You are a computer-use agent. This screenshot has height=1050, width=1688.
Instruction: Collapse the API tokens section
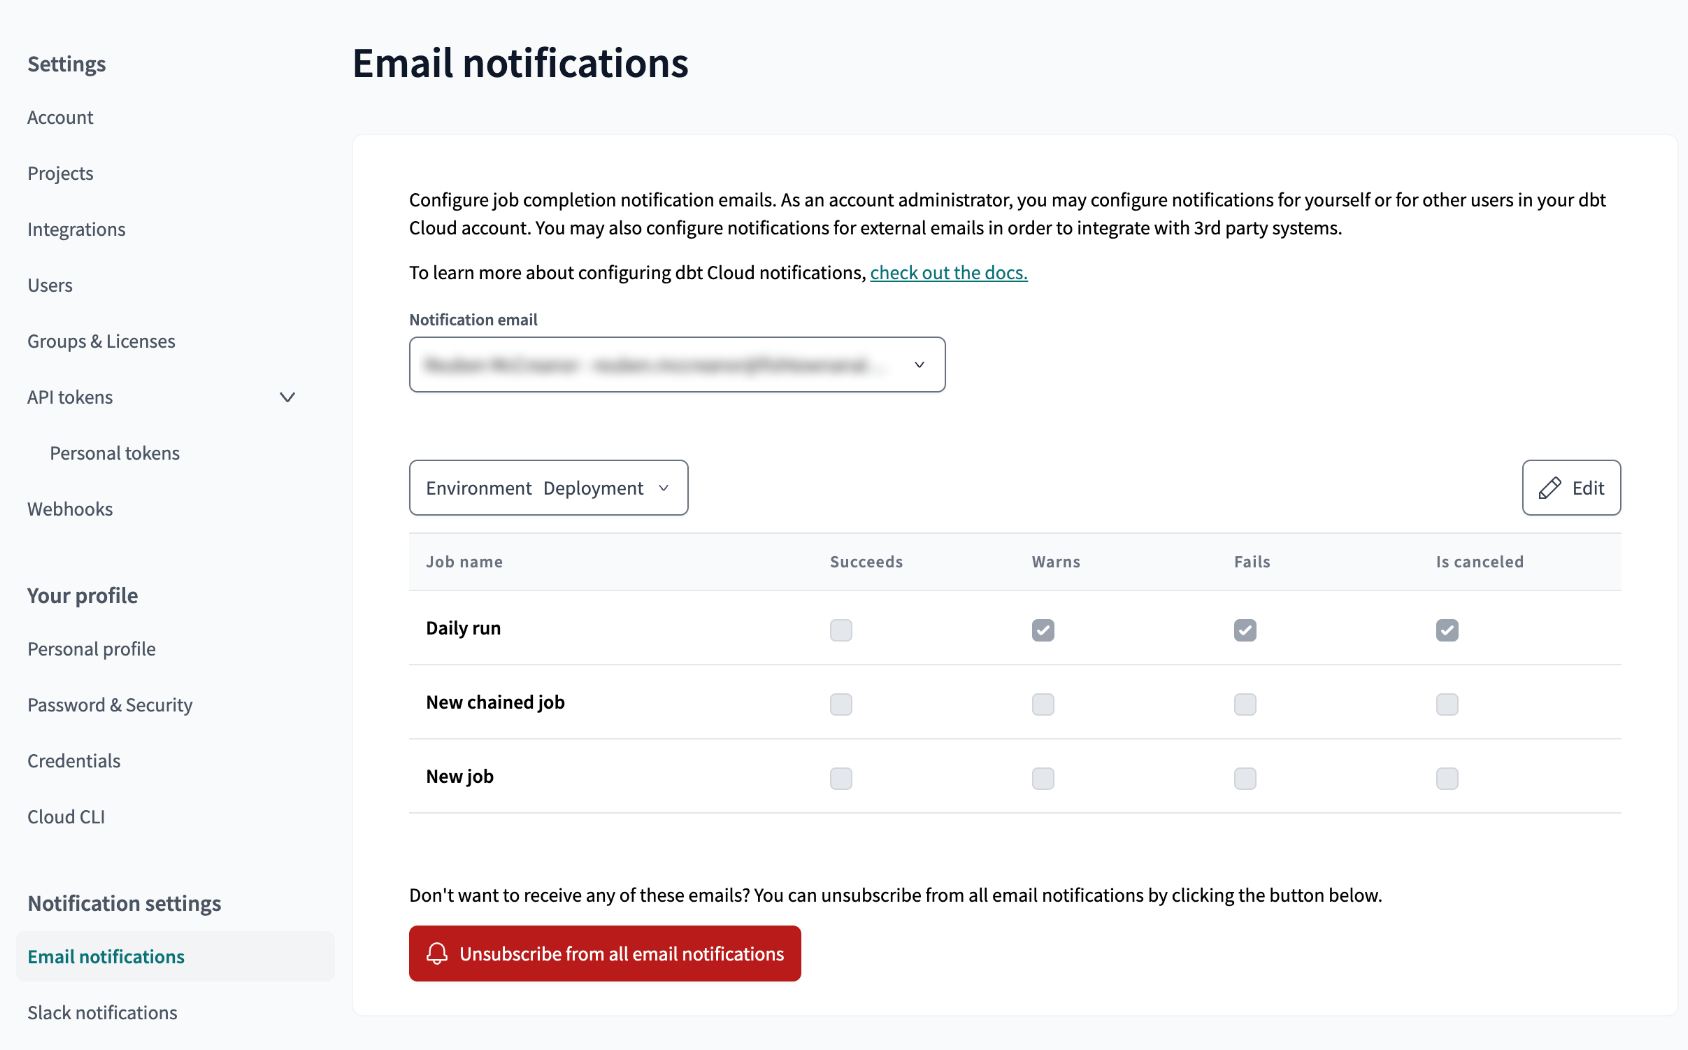287,397
